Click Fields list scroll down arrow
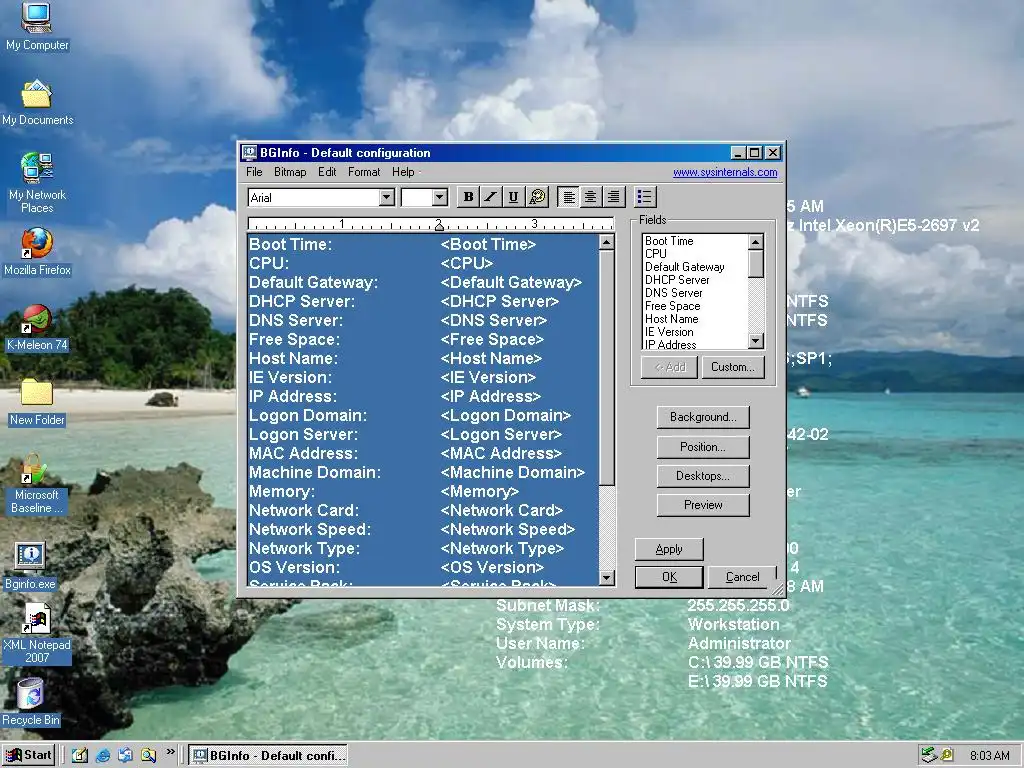1024x768 pixels. (x=756, y=341)
